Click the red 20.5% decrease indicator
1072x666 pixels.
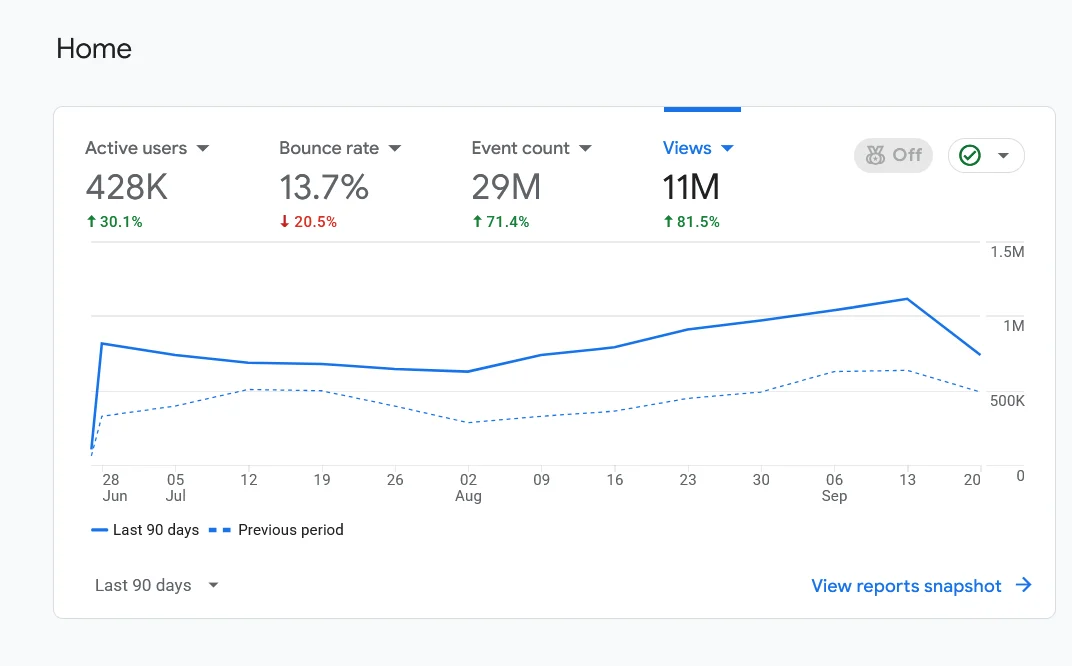(x=308, y=222)
